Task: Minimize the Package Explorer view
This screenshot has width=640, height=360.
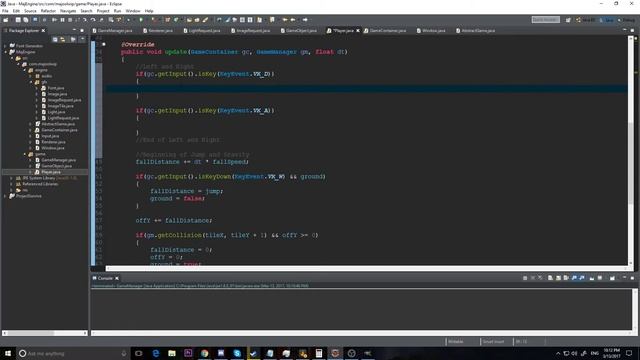Action: [x=74, y=30]
